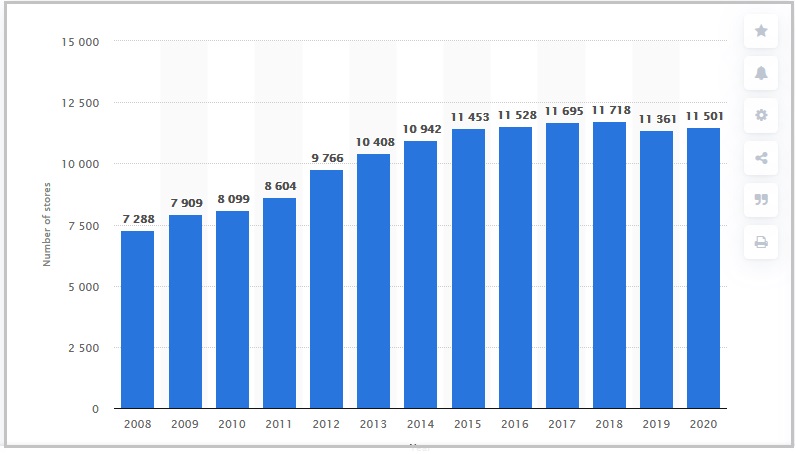Select the 2014 bar labeled 10 942
This screenshot has height=454, width=797.
point(420,275)
